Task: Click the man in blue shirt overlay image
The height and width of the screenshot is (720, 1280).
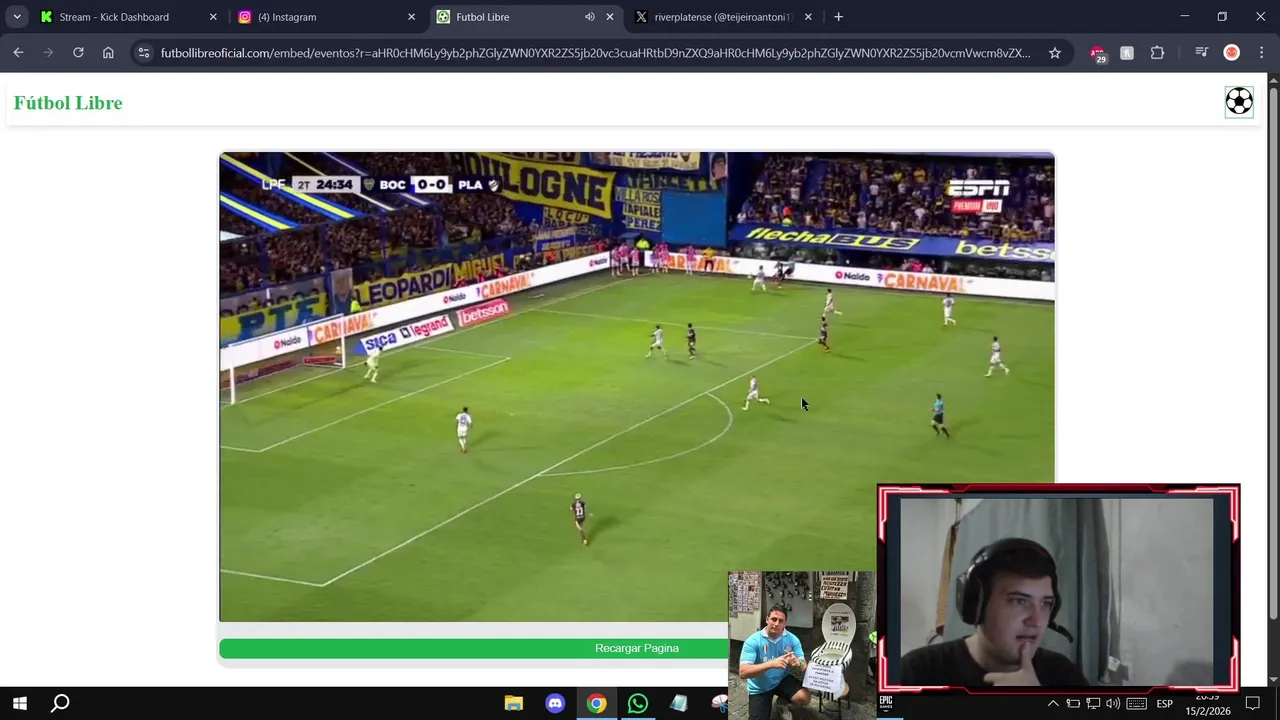Action: click(x=802, y=645)
